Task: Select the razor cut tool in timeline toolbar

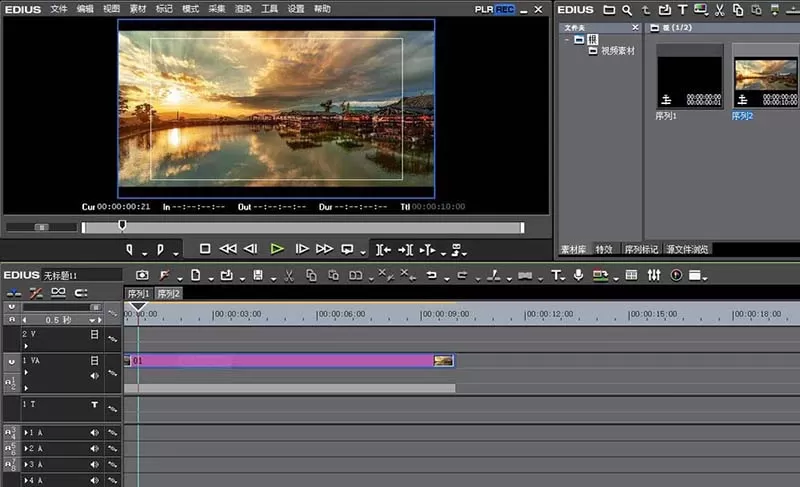Action: tap(289, 276)
